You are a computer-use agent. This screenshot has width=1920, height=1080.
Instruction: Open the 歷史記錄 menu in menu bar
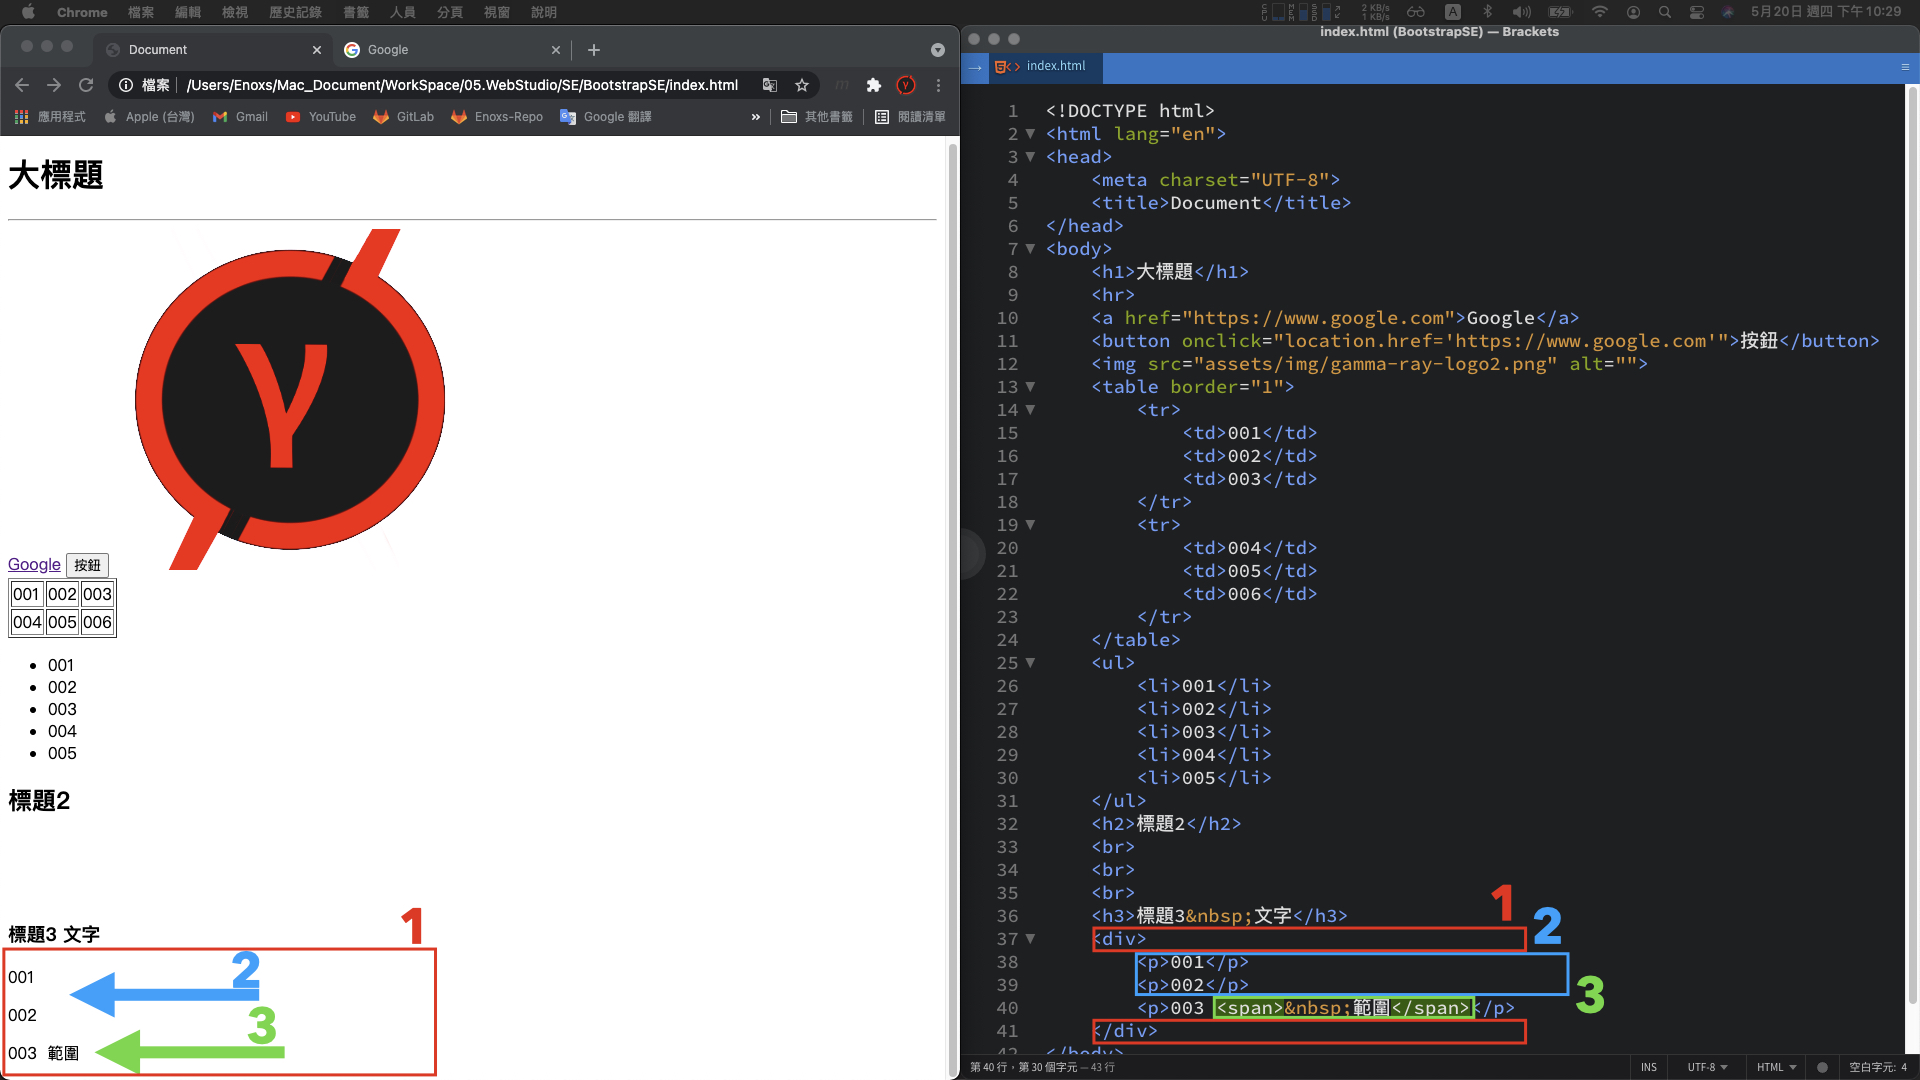295,12
